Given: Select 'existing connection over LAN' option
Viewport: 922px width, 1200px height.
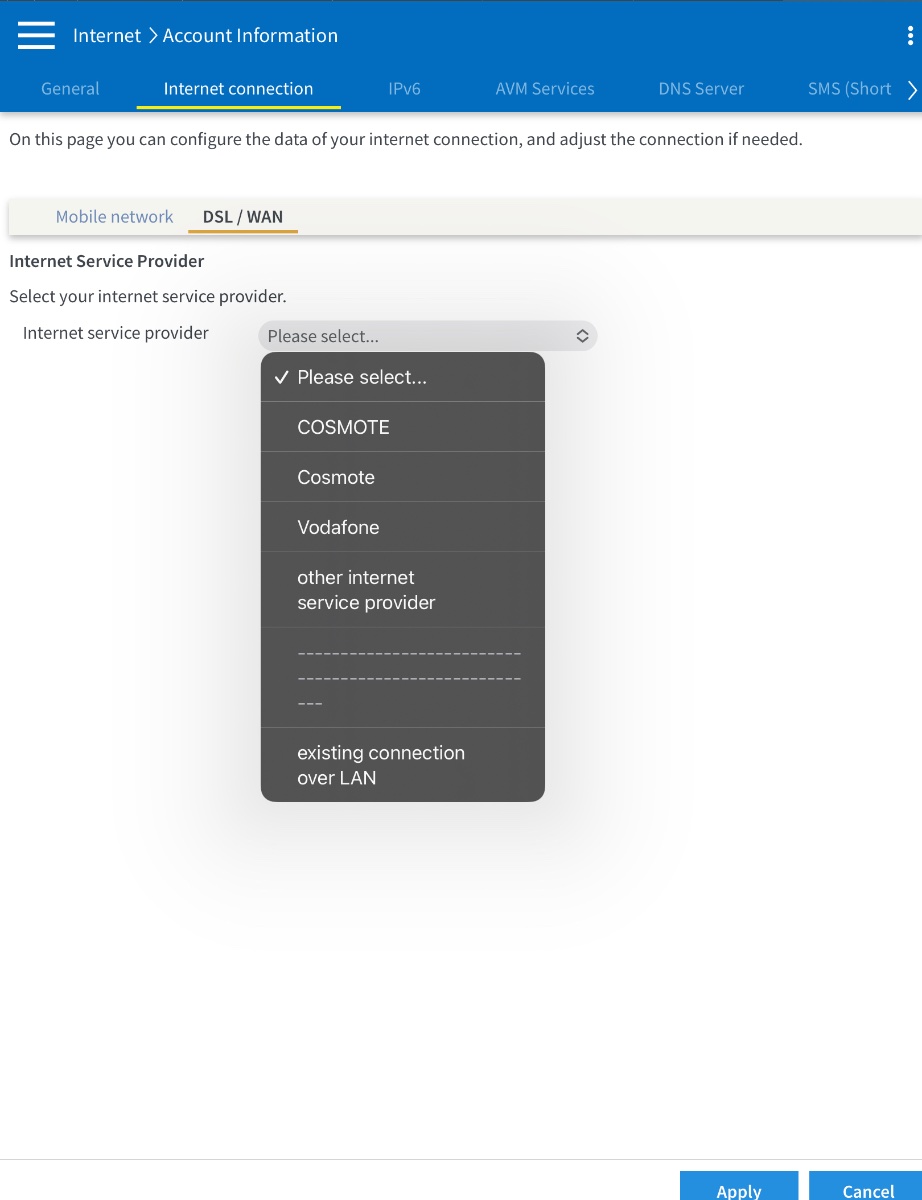Looking at the screenshot, I should (x=403, y=765).
